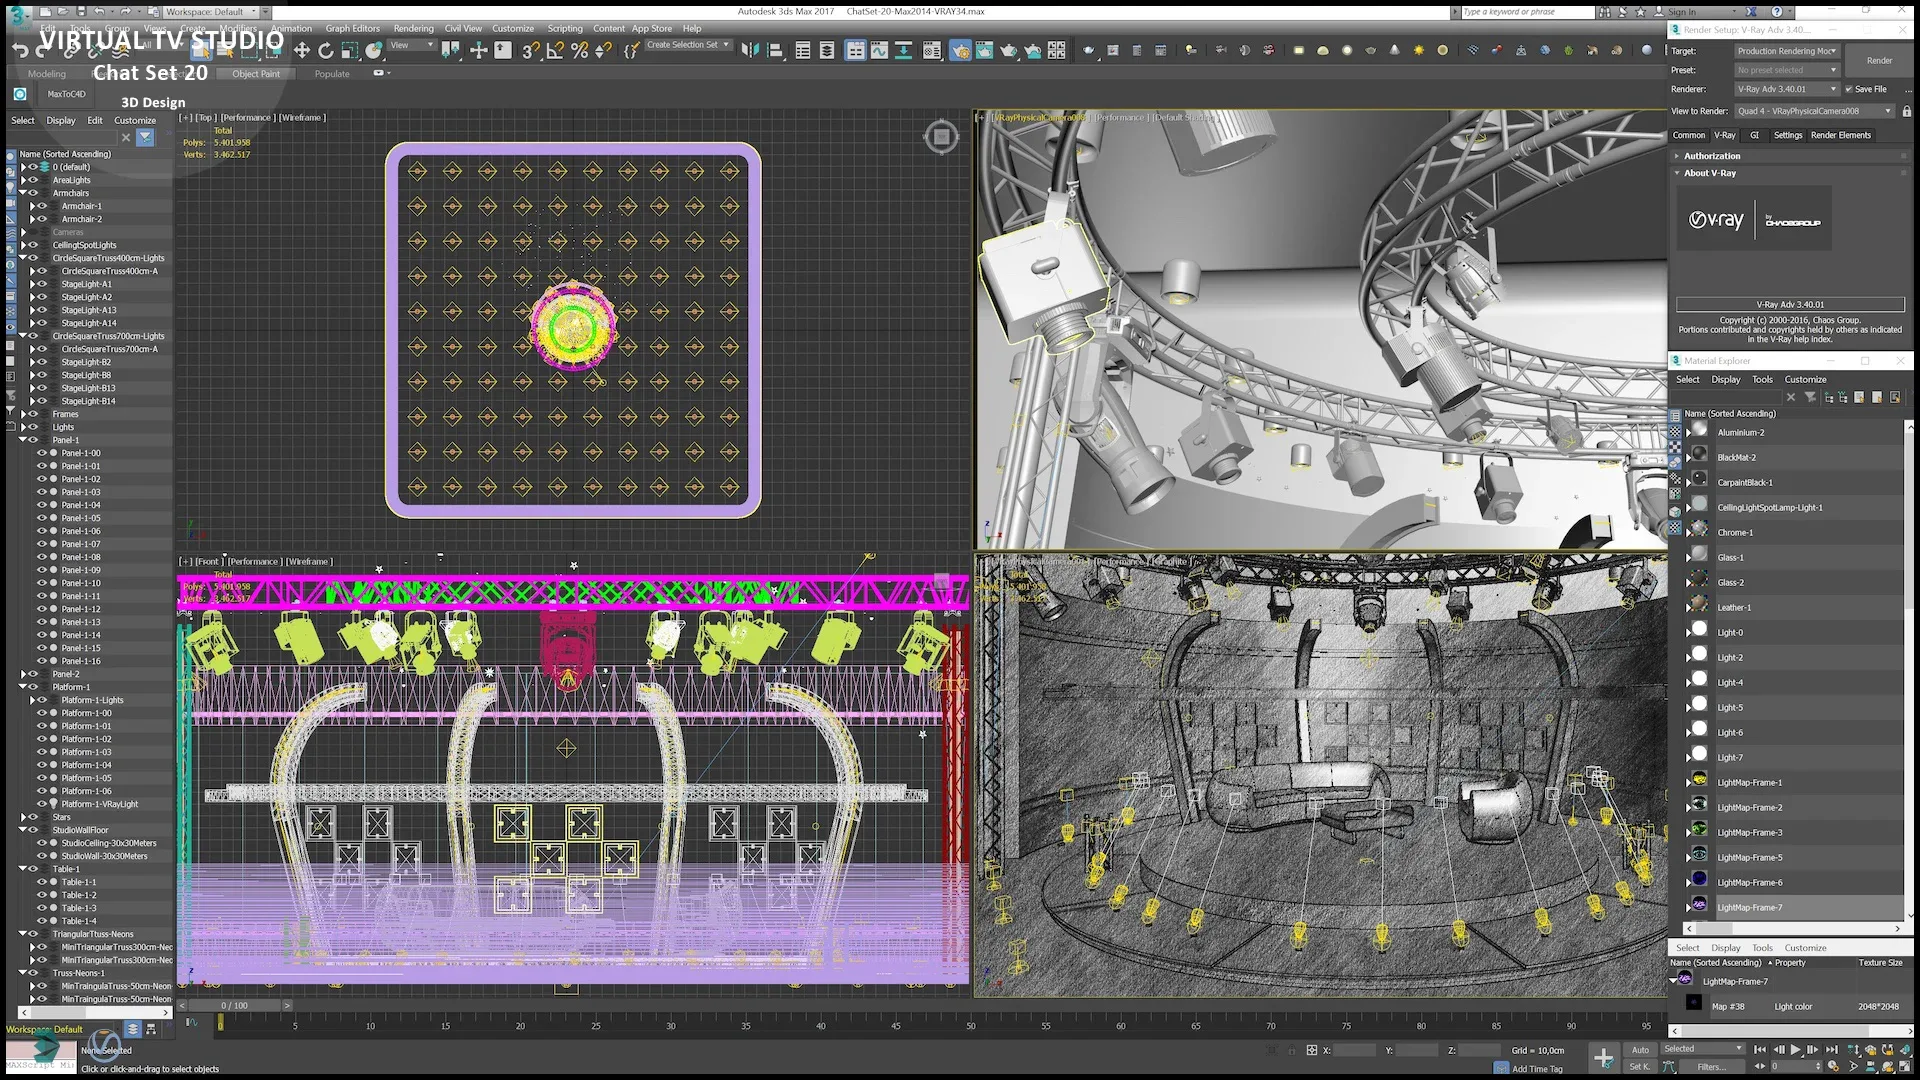
Task: Click the Rendering menu tab
Action: point(413,28)
